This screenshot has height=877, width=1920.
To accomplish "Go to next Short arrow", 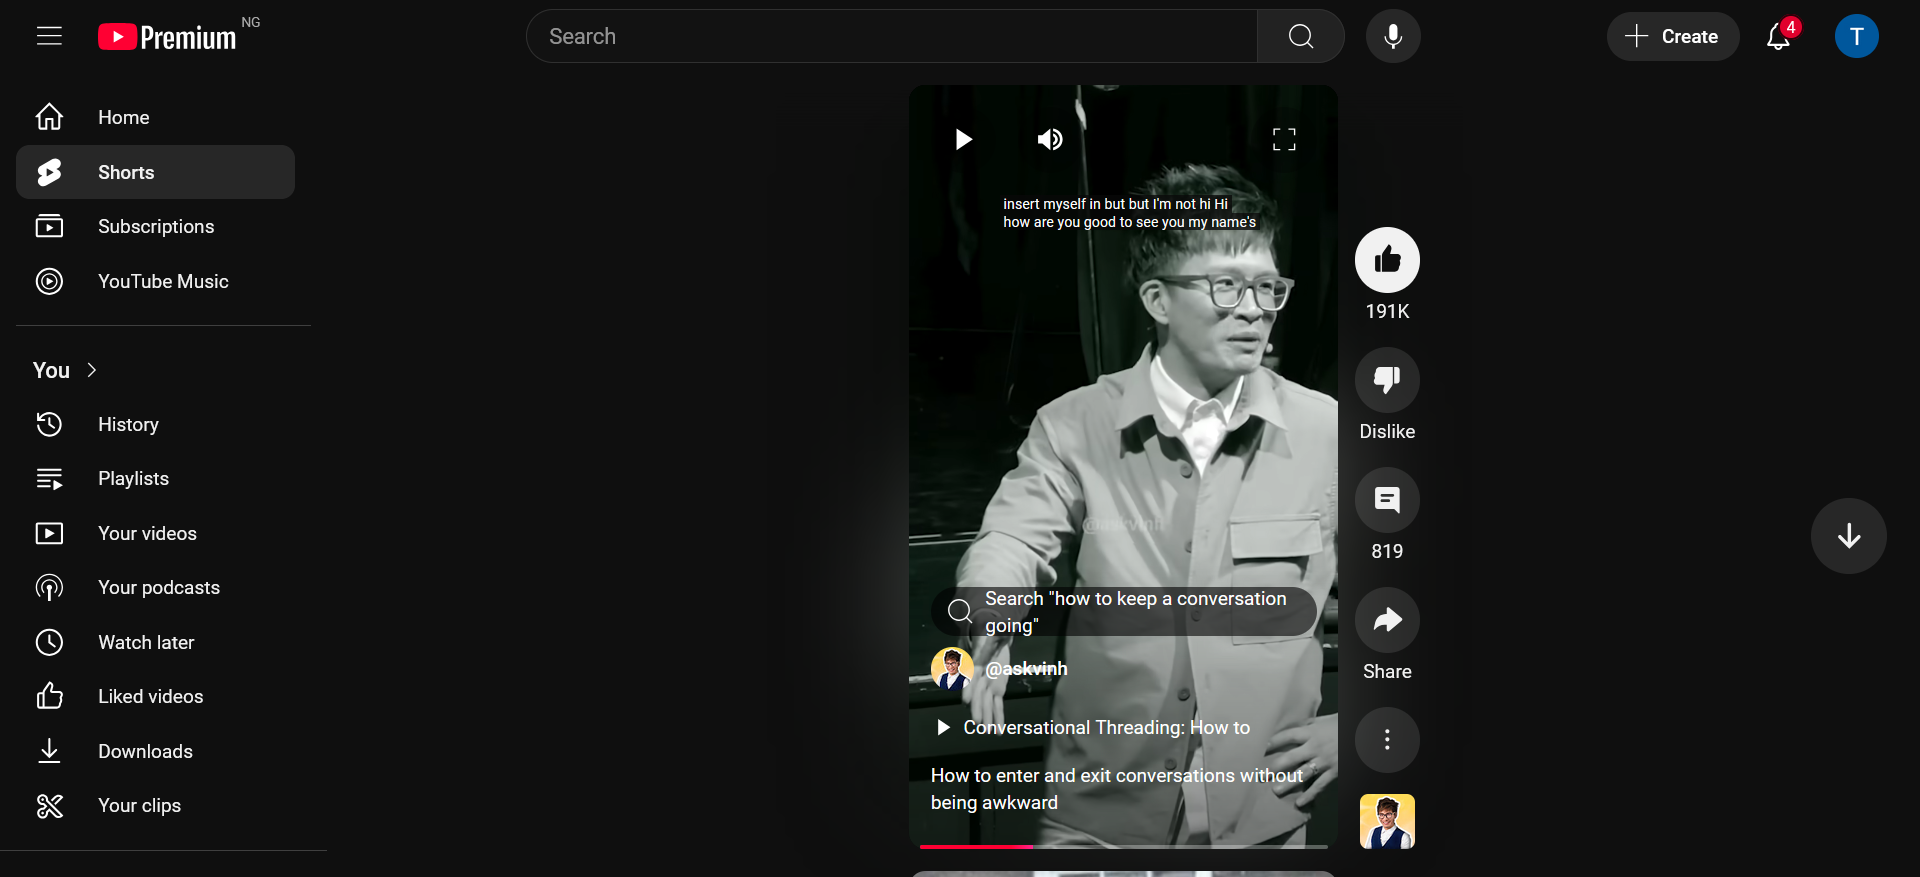I will click(x=1848, y=536).
